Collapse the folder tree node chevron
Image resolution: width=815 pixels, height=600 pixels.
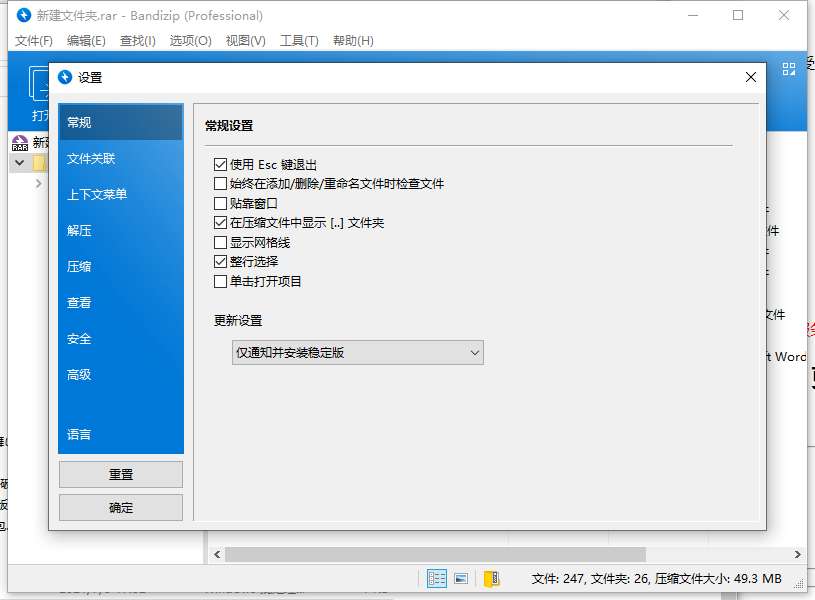(19, 162)
